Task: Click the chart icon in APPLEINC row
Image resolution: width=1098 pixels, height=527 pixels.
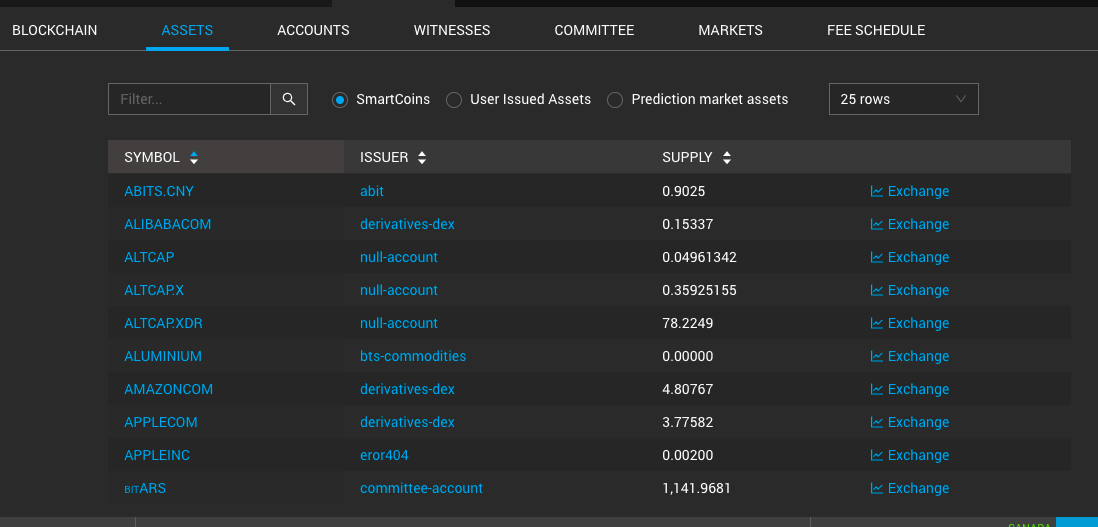Action: point(876,455)
